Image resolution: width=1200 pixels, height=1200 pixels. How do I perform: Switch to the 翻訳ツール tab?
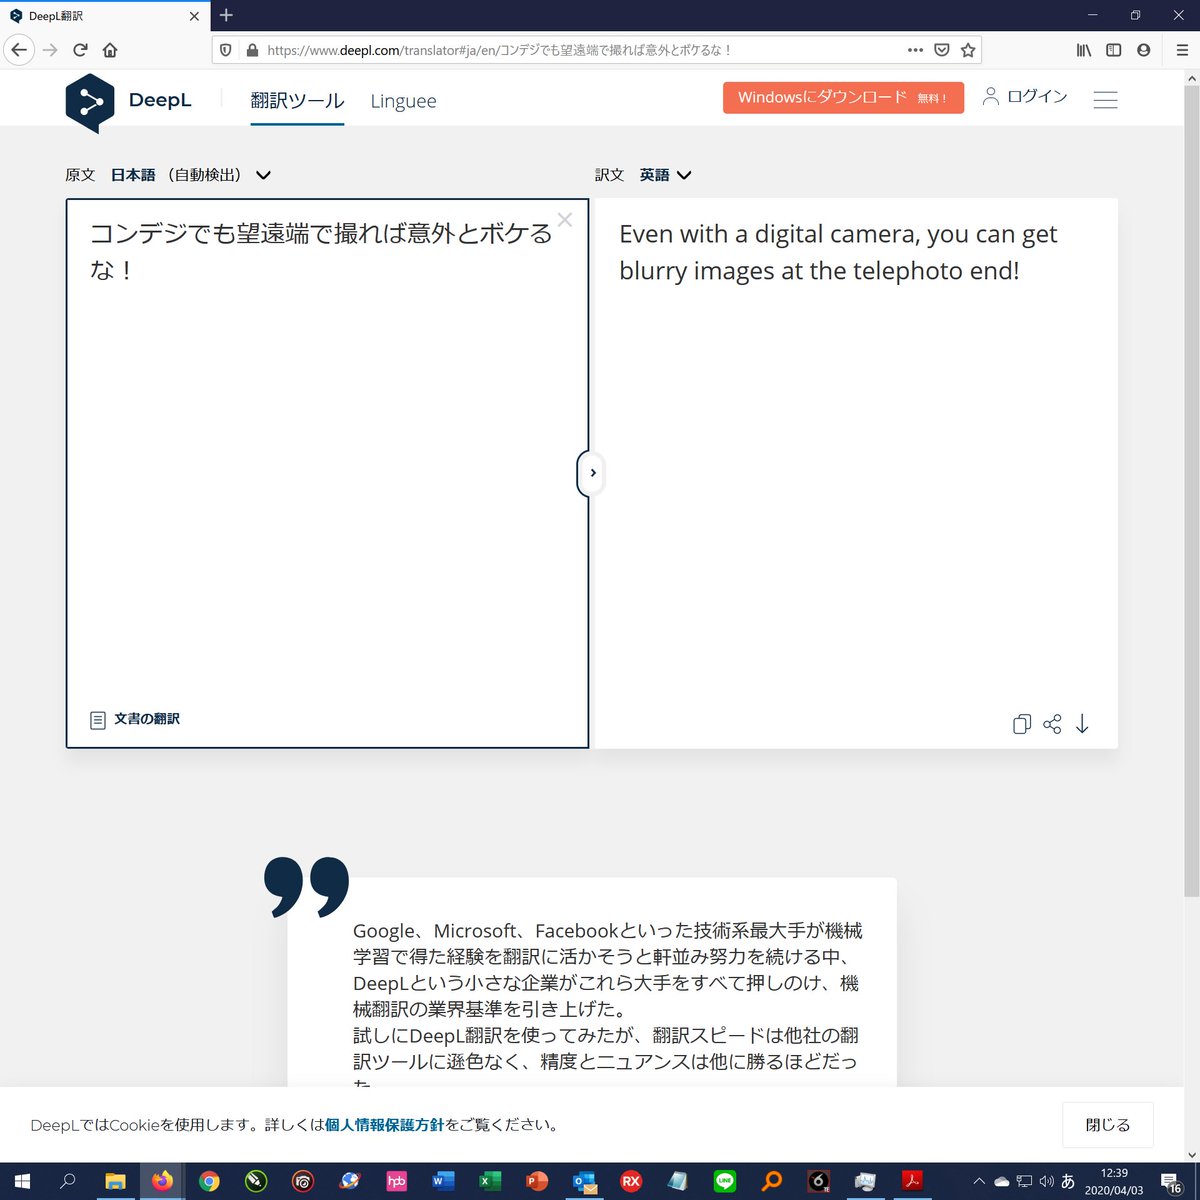[x=297, y=101]
